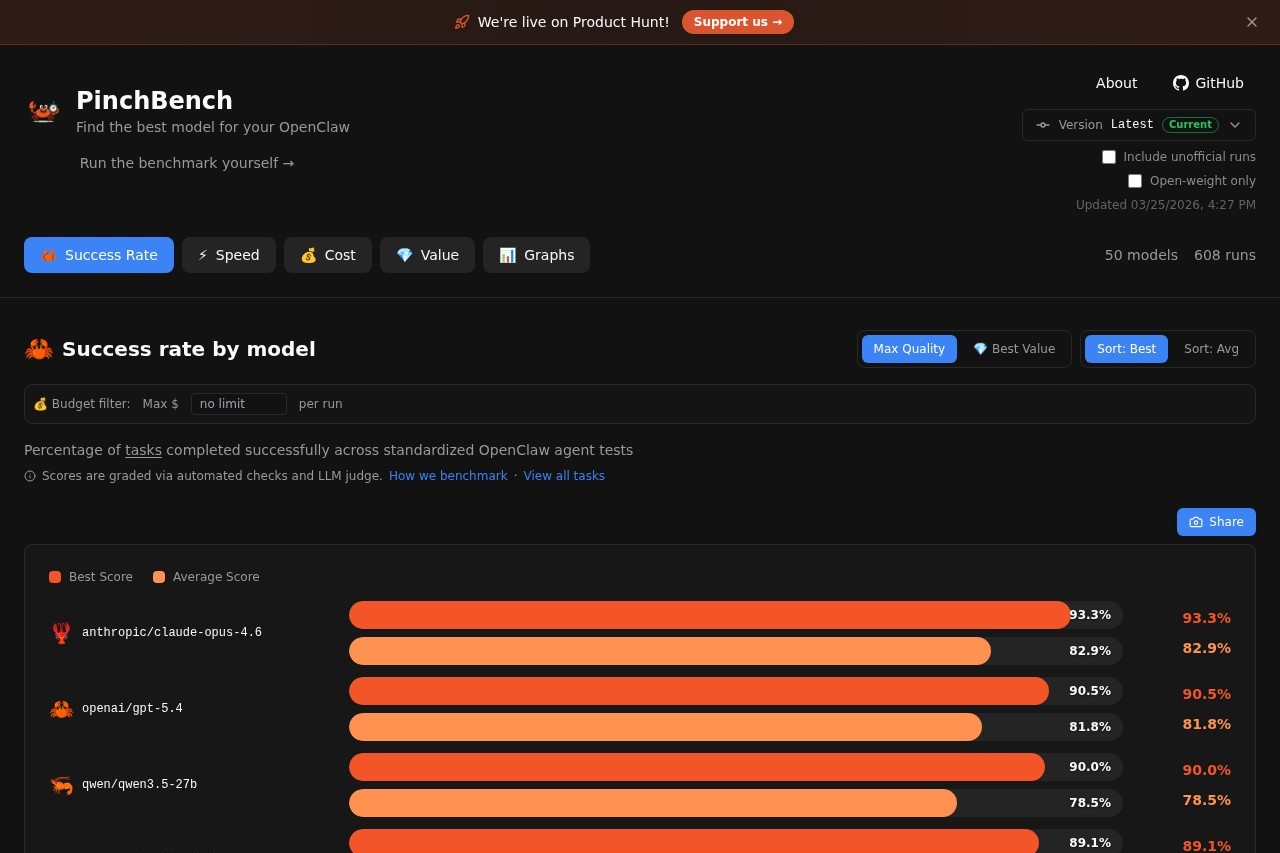Click the Best Score bar for claude-opus-4.6
This screenshot has height=853, width=1280.
point(709,615)
